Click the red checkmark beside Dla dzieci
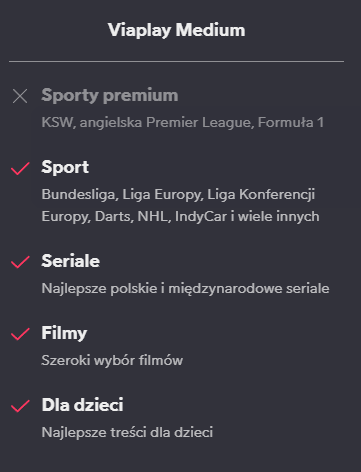 20,406
